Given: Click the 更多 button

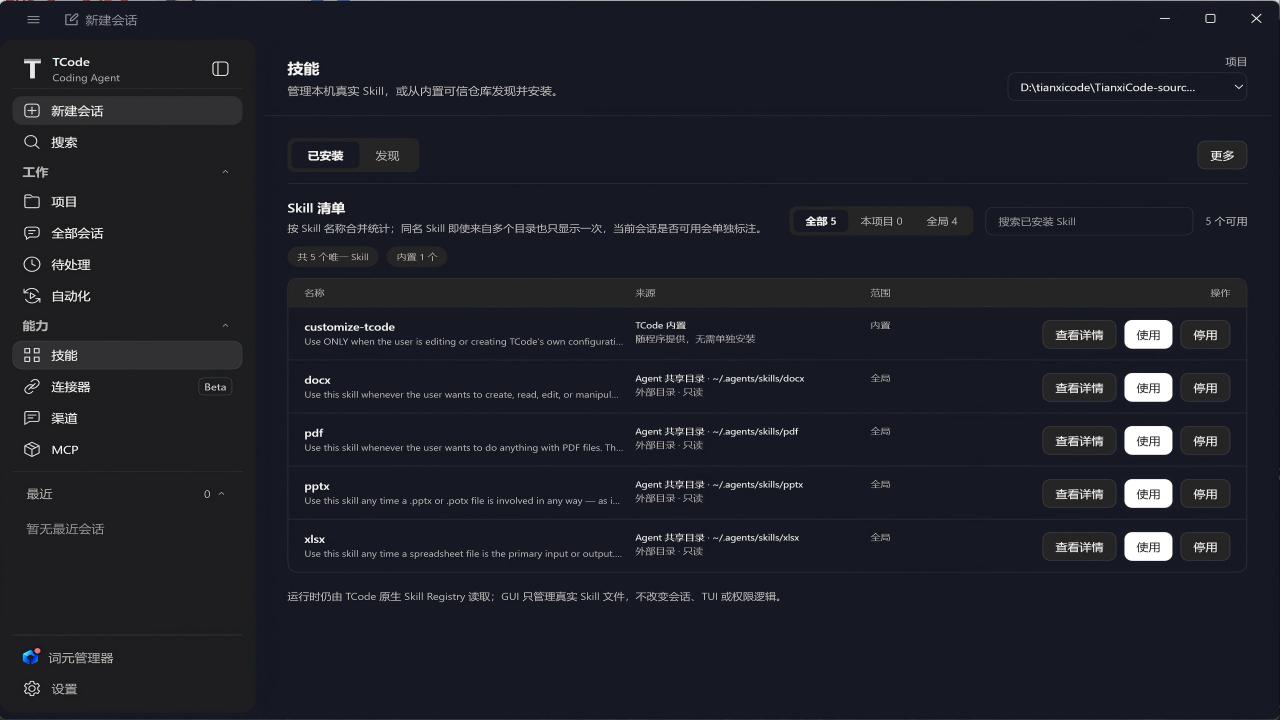Looking at the screenshot, I should (x=1222, y=155).
